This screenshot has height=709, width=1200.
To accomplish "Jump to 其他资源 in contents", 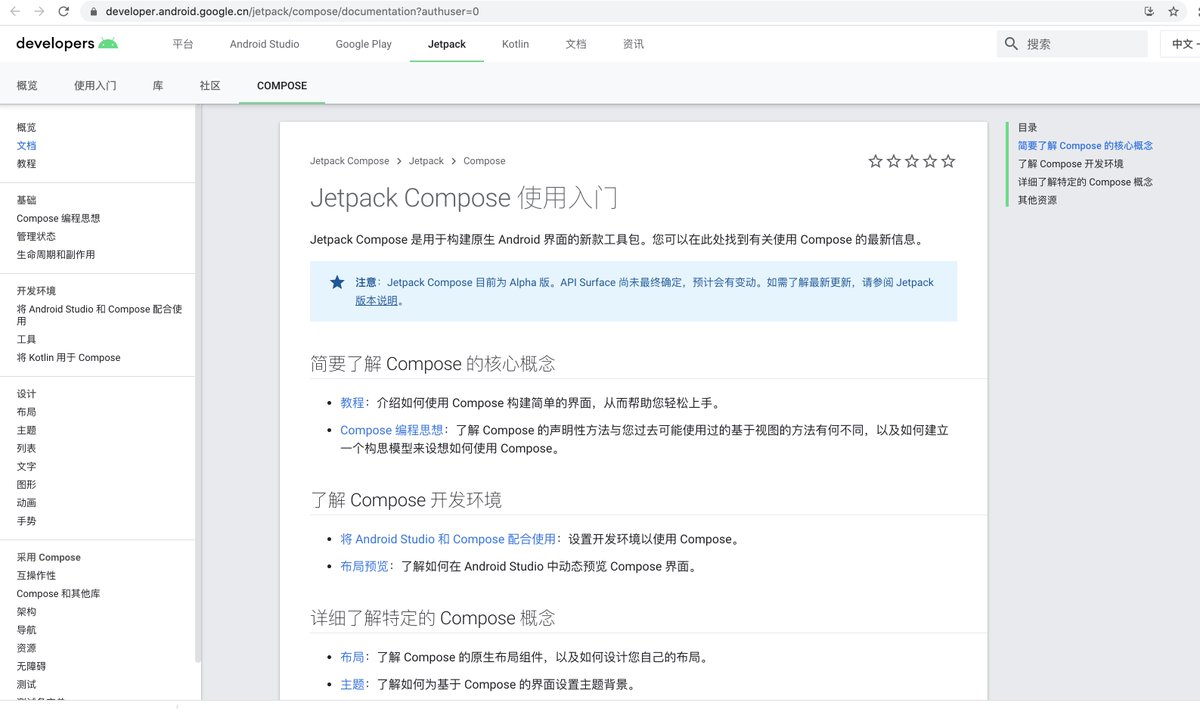I will (x=1037, y=200).
